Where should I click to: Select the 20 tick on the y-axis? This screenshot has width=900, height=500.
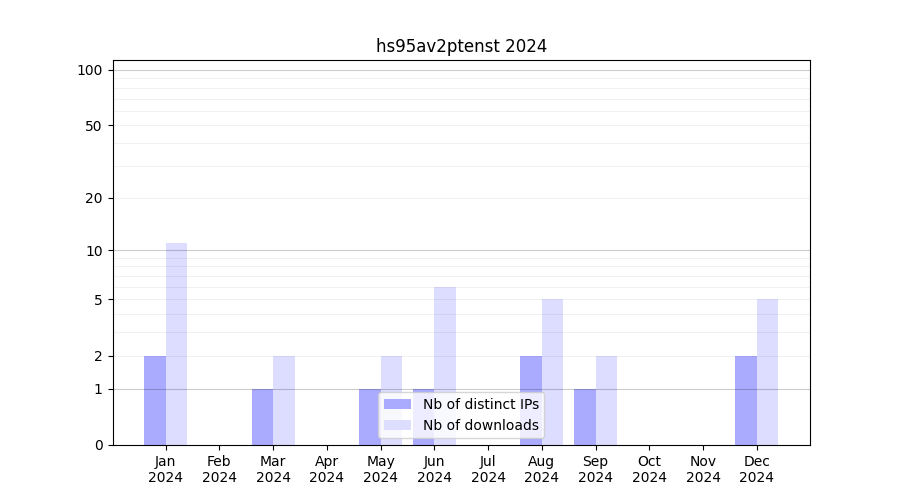94,198
